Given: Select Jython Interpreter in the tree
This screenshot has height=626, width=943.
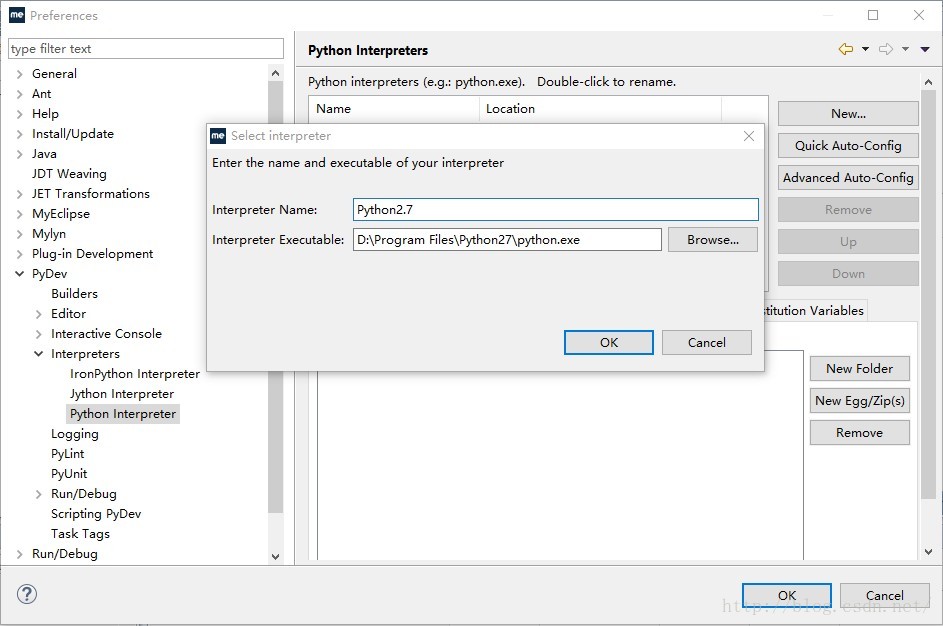Looking at the screenshot, I should [122, 394].
